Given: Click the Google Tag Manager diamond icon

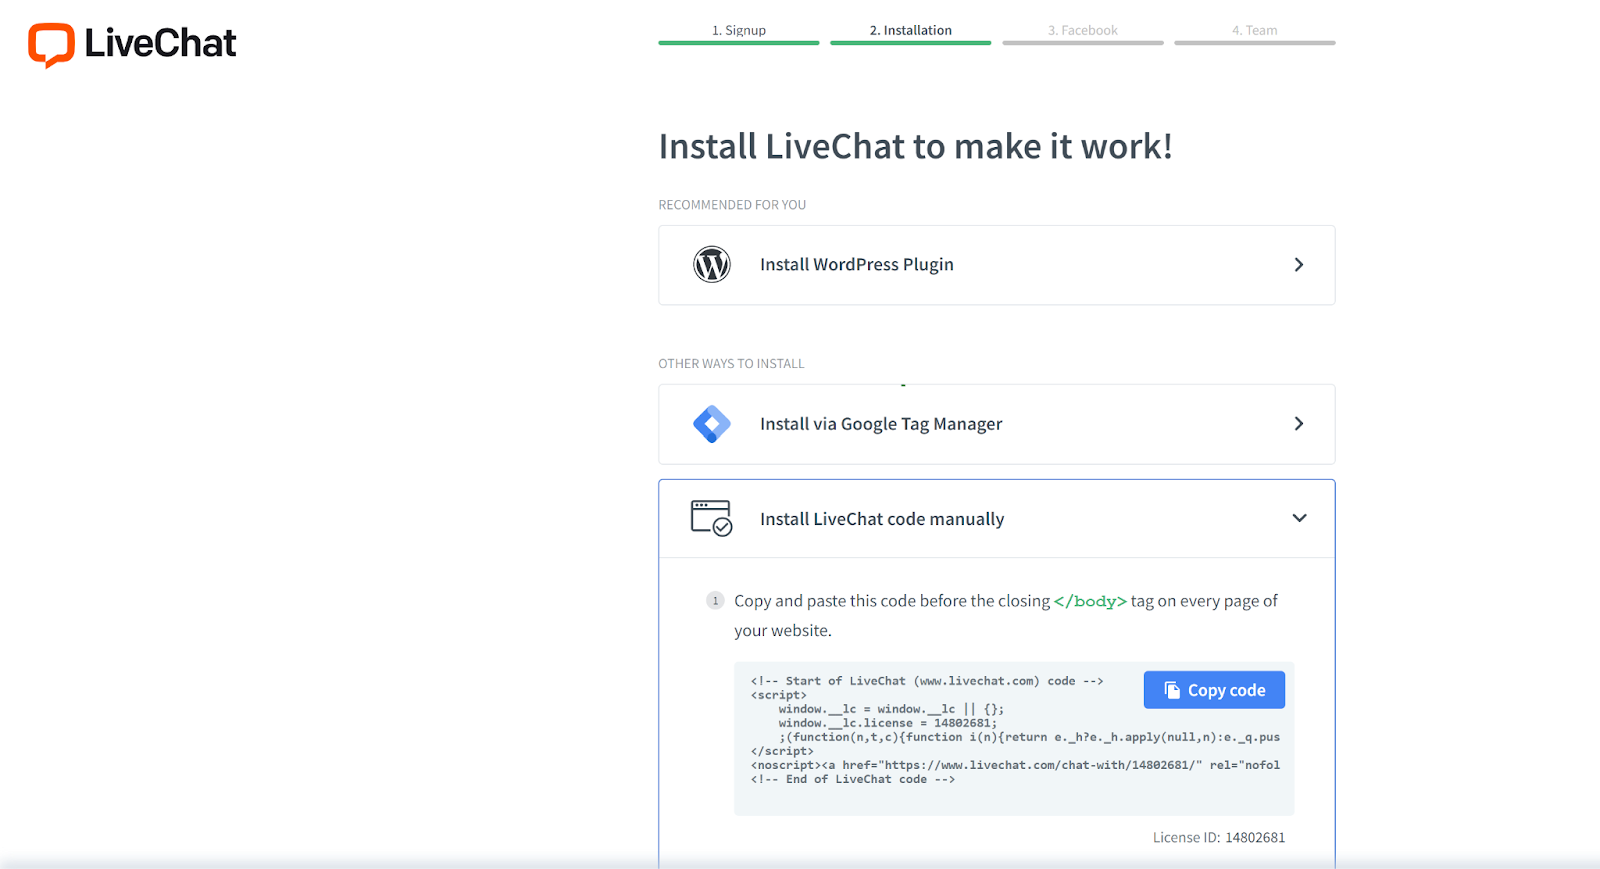Looking at the screenshot, I should tap(712, 424).
